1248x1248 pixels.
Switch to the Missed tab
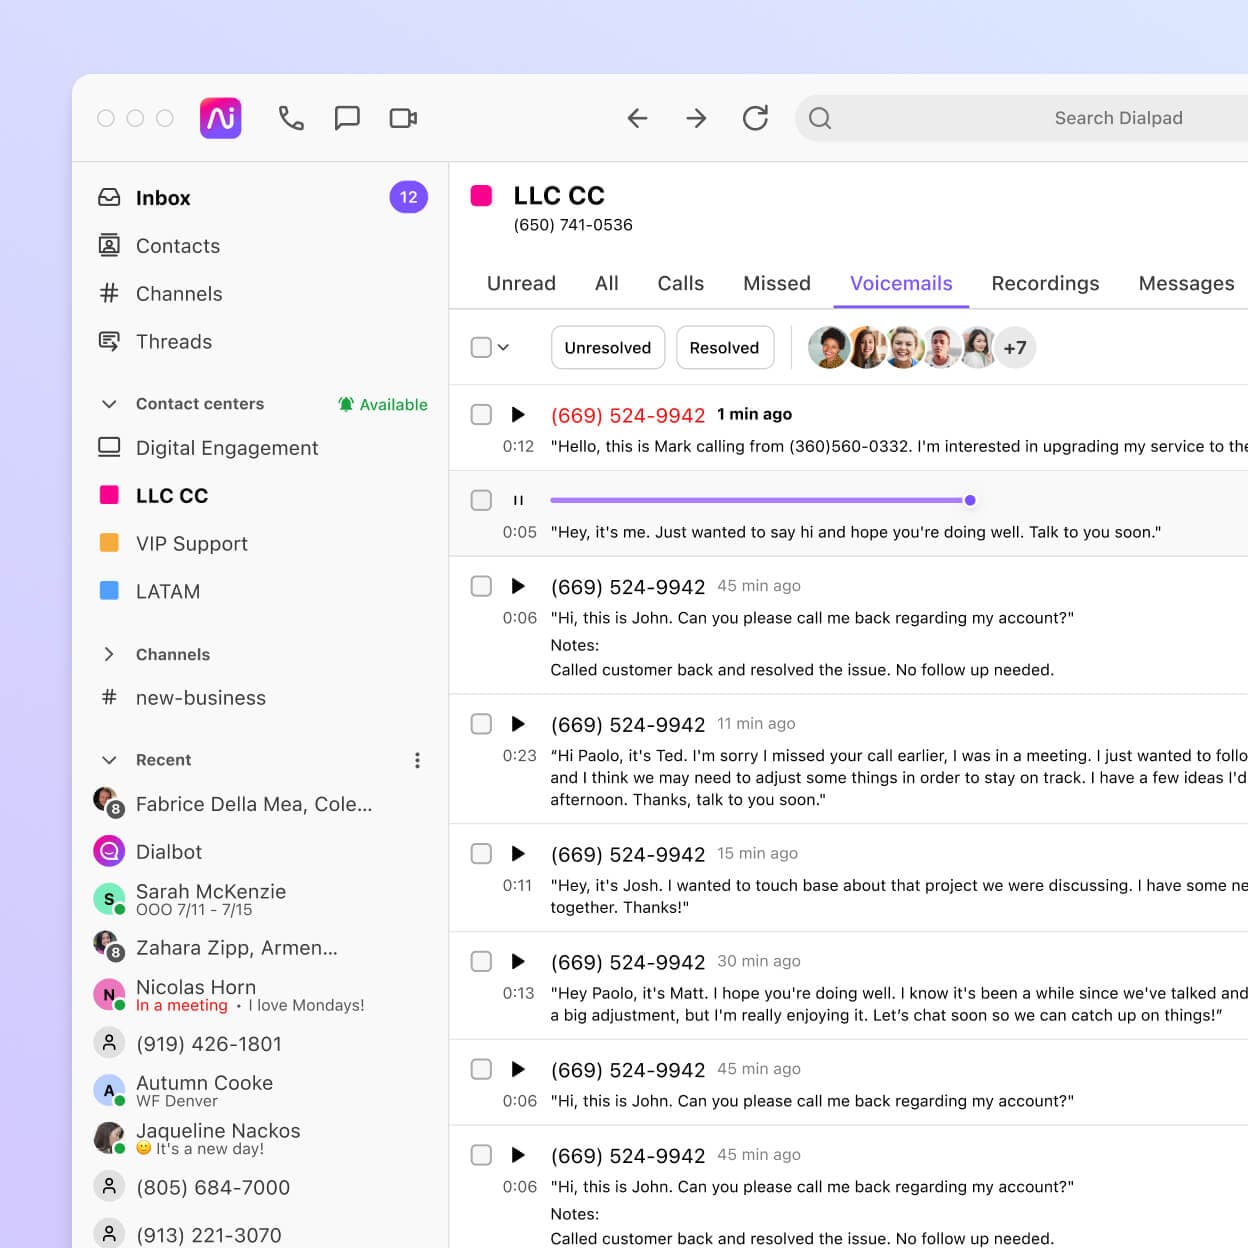click(x=777, y=283)
